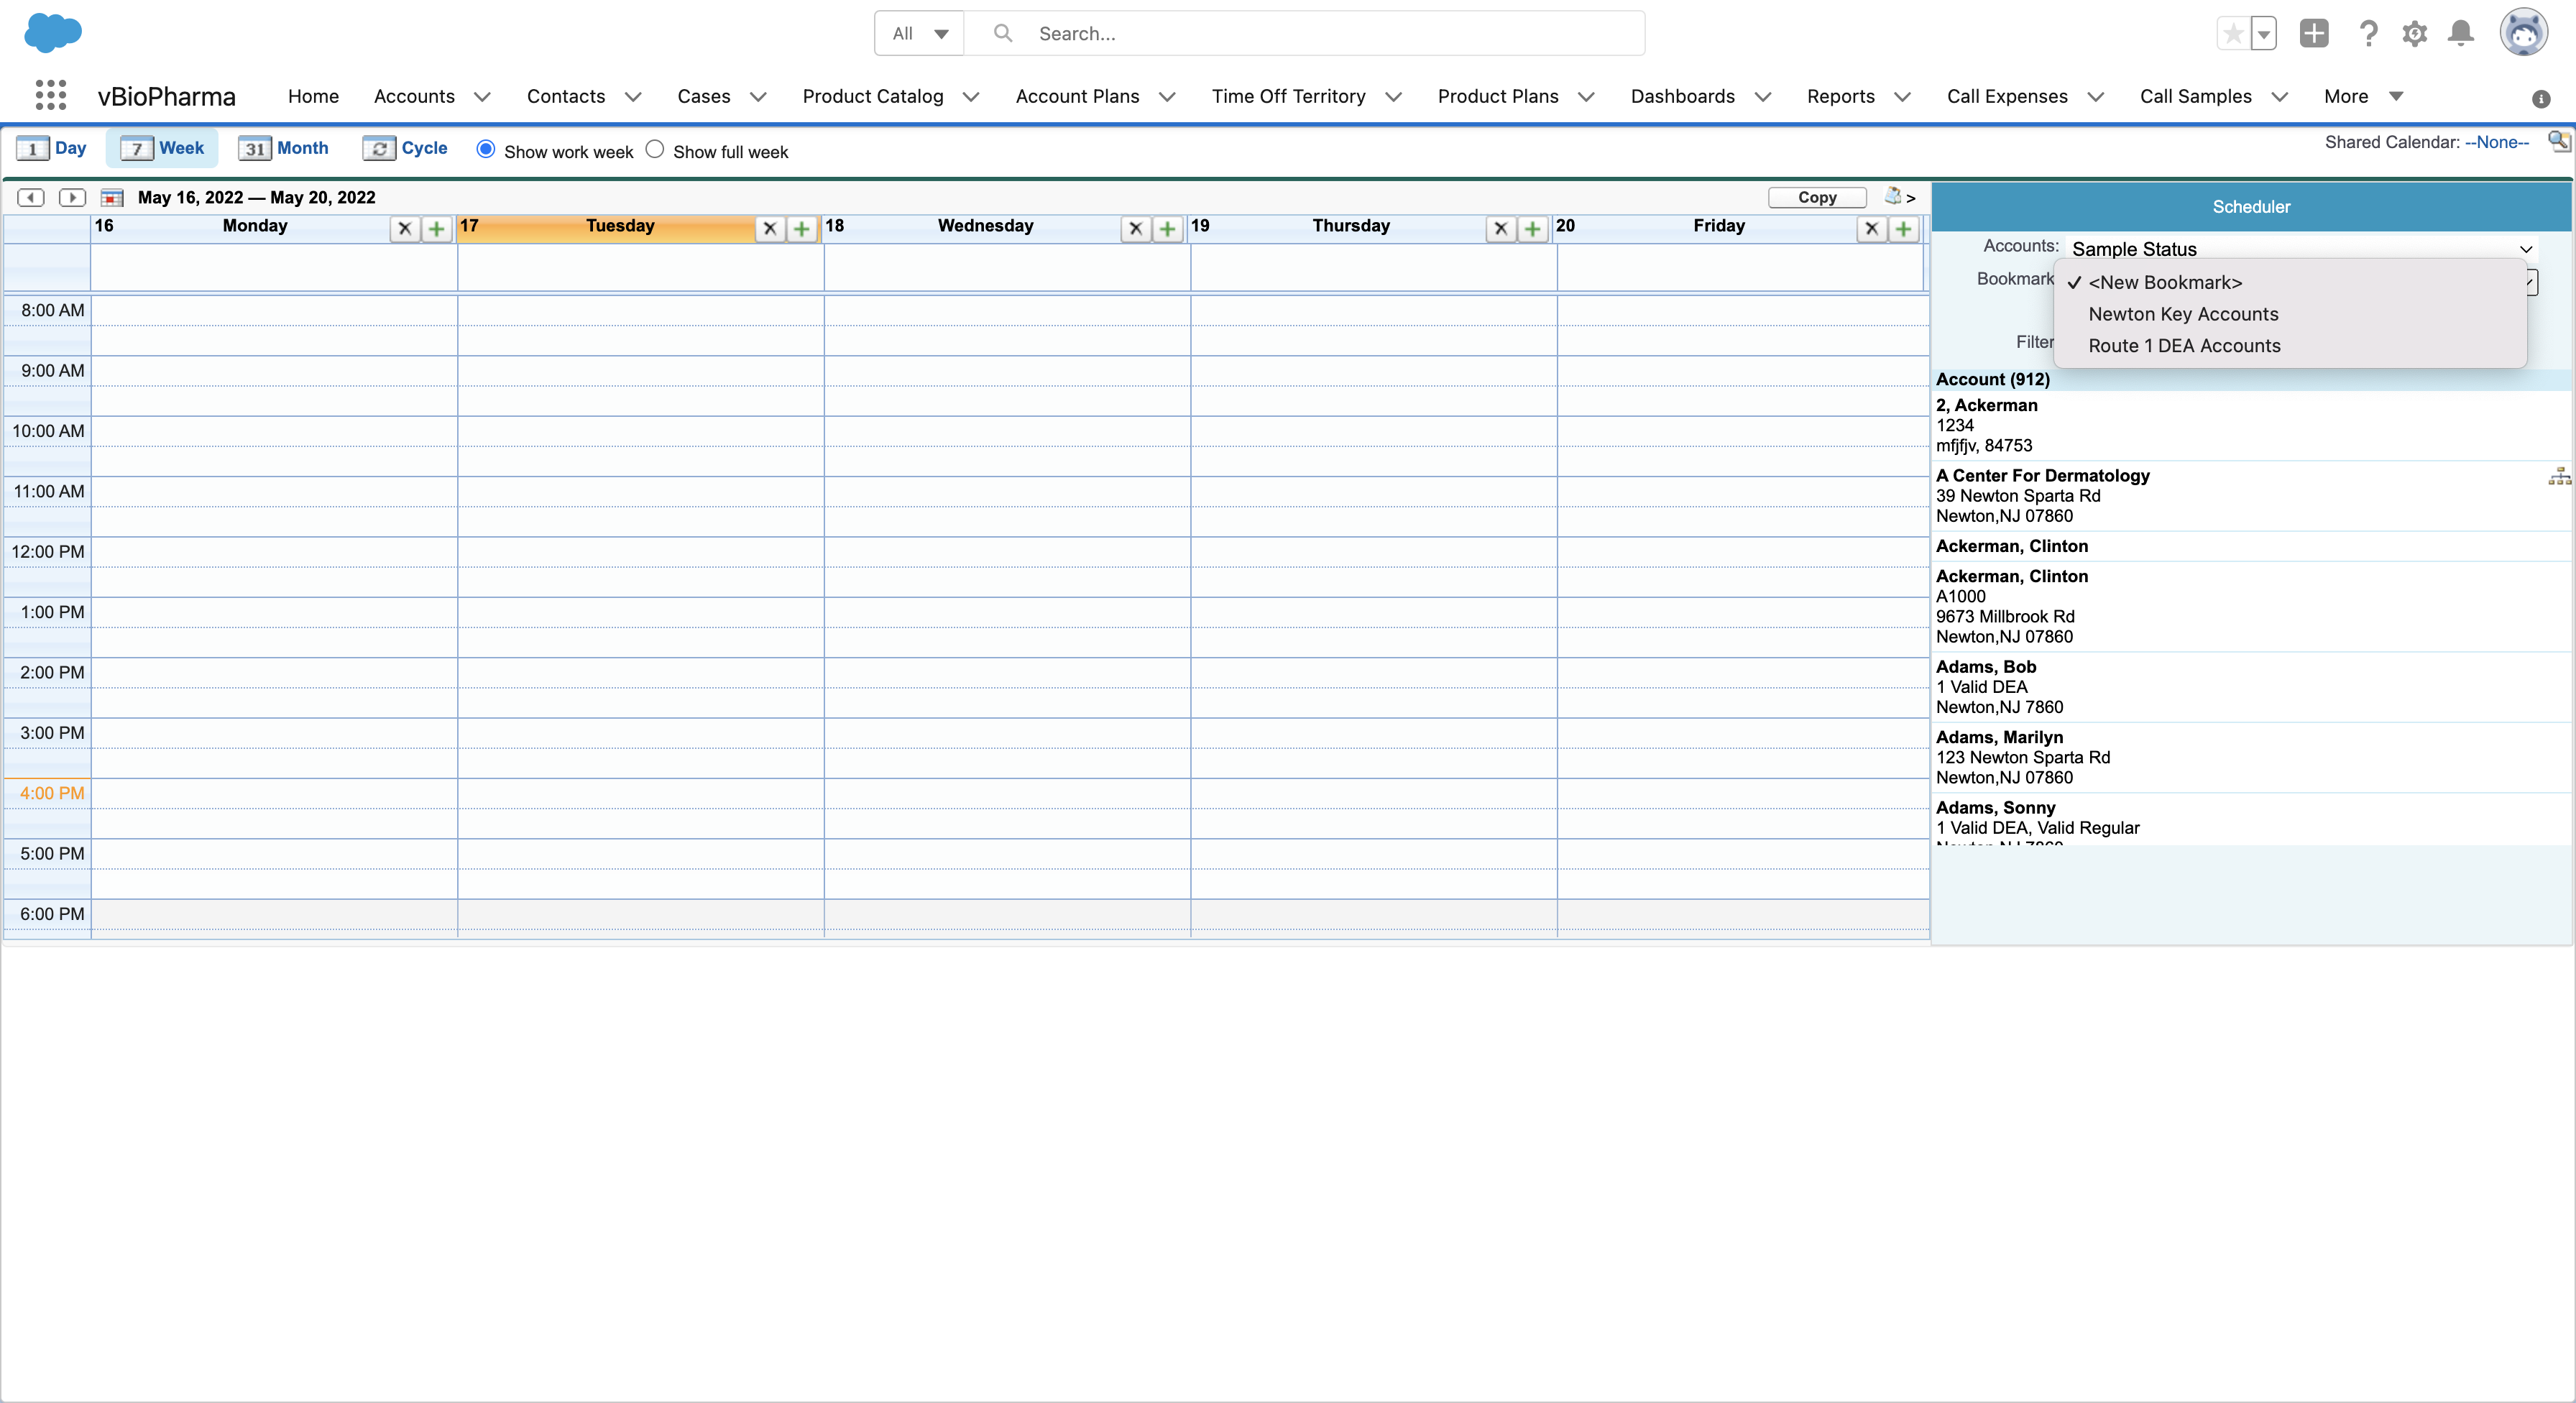Viewport: 2576px width, 1403px height.
Task: Add a call on Monday plus icon
Action: pos(436,229)
